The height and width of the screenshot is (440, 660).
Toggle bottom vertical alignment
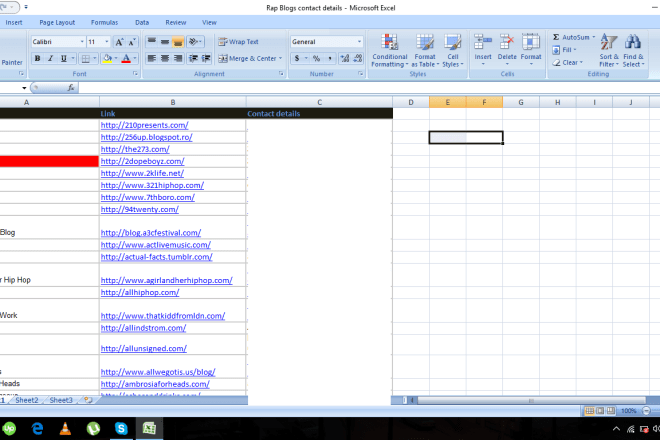tap(178, 42)
